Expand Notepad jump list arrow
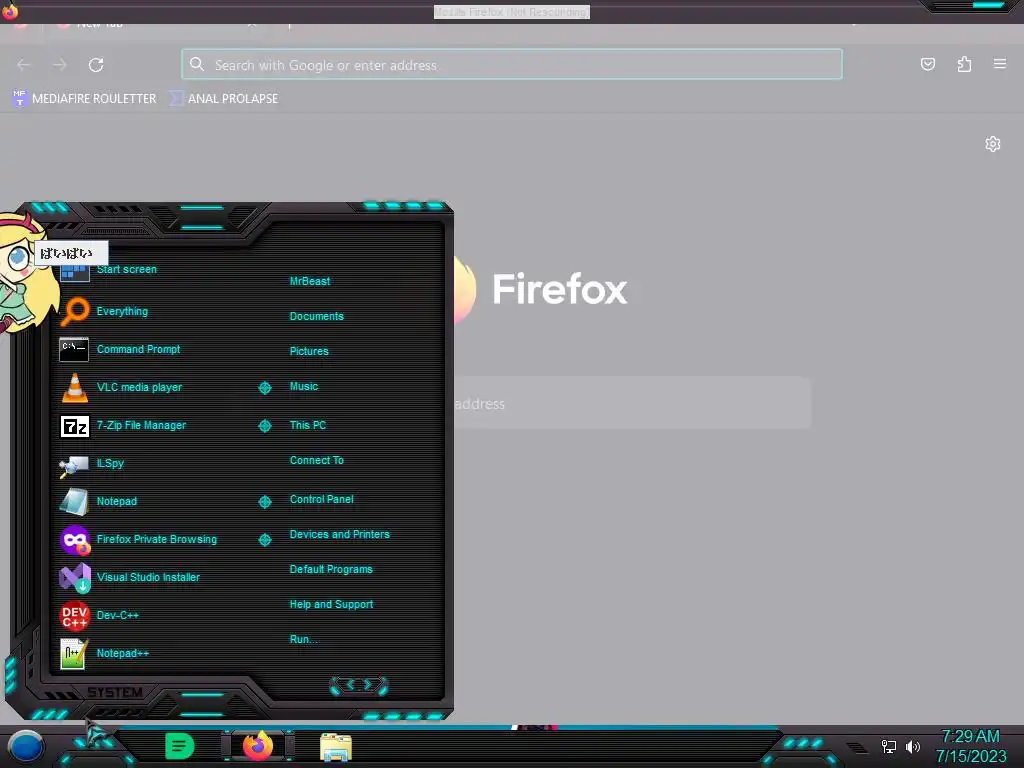Screen dimensions: 1024x768 pos(264,502)
